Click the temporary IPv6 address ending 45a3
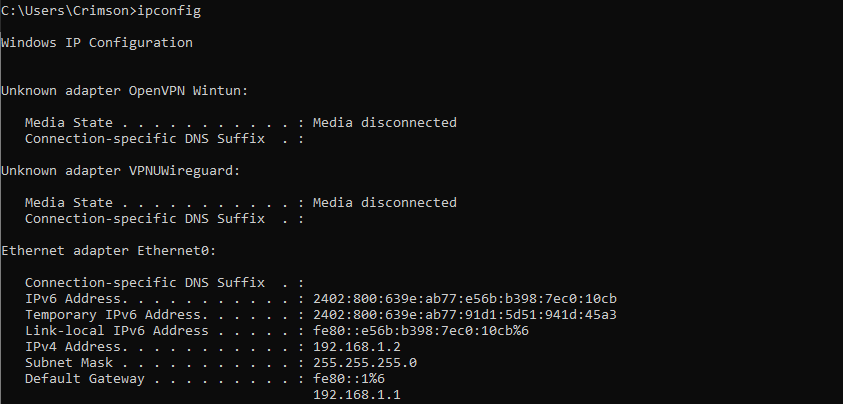843x404 pixels. (x=464, y=315)
